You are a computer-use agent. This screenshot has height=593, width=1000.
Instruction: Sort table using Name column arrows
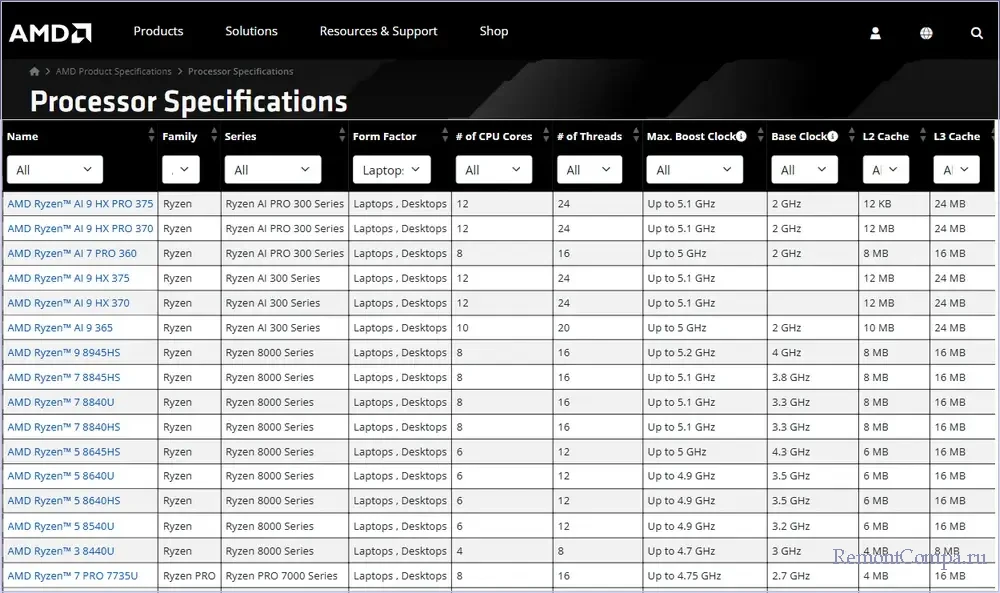click(151, 136)
